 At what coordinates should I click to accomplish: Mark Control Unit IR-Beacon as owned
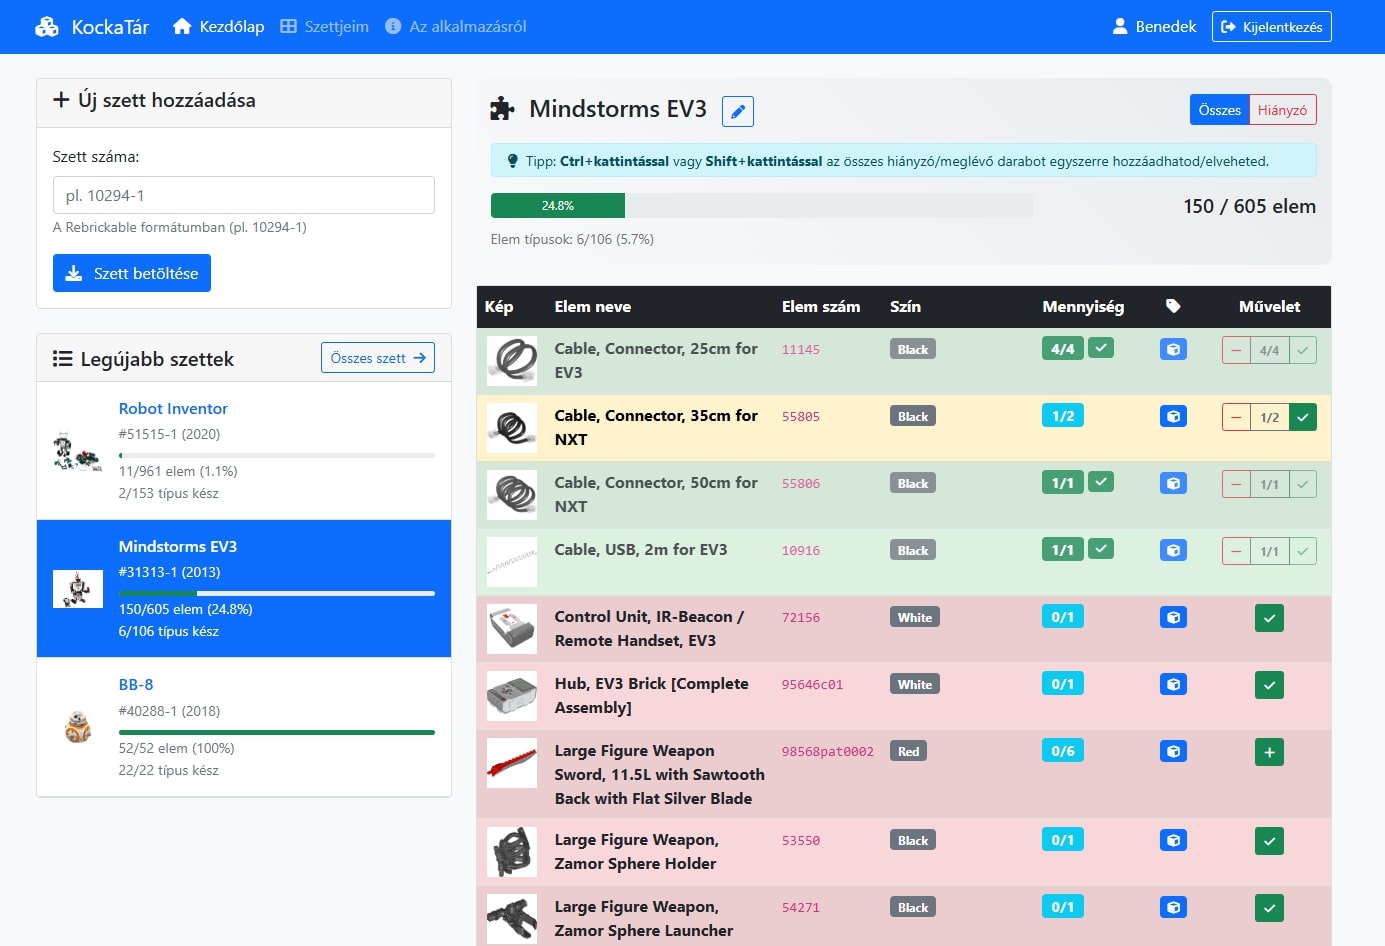click(1269, 618)
